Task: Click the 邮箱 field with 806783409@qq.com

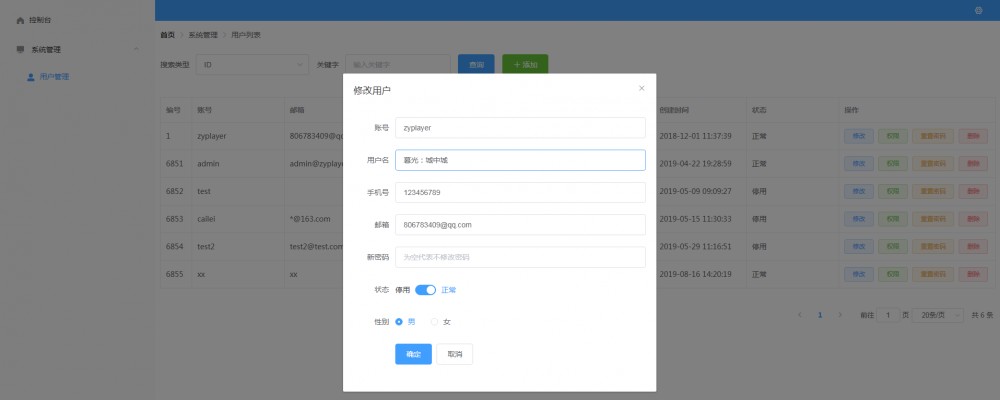Action: [x=520, y=225]
